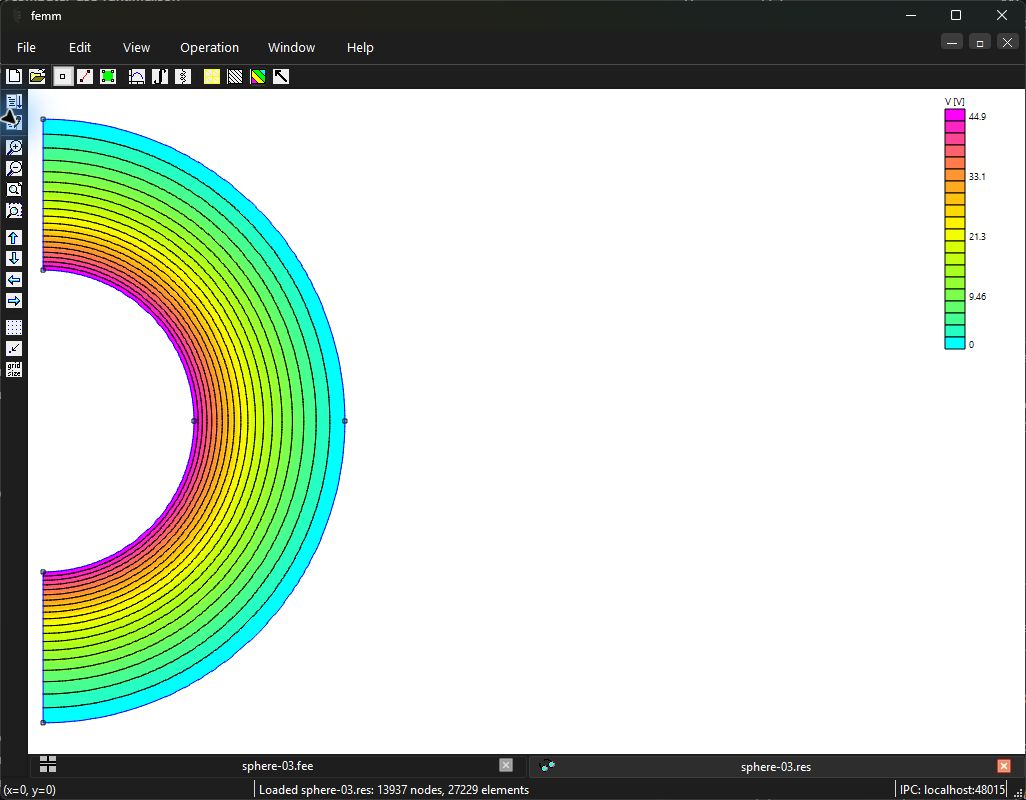This screenshot has height=800, width=1026.
Task: Close the sphere-03.res tab
Action: pyautogui.click(x=1004, y=765)
